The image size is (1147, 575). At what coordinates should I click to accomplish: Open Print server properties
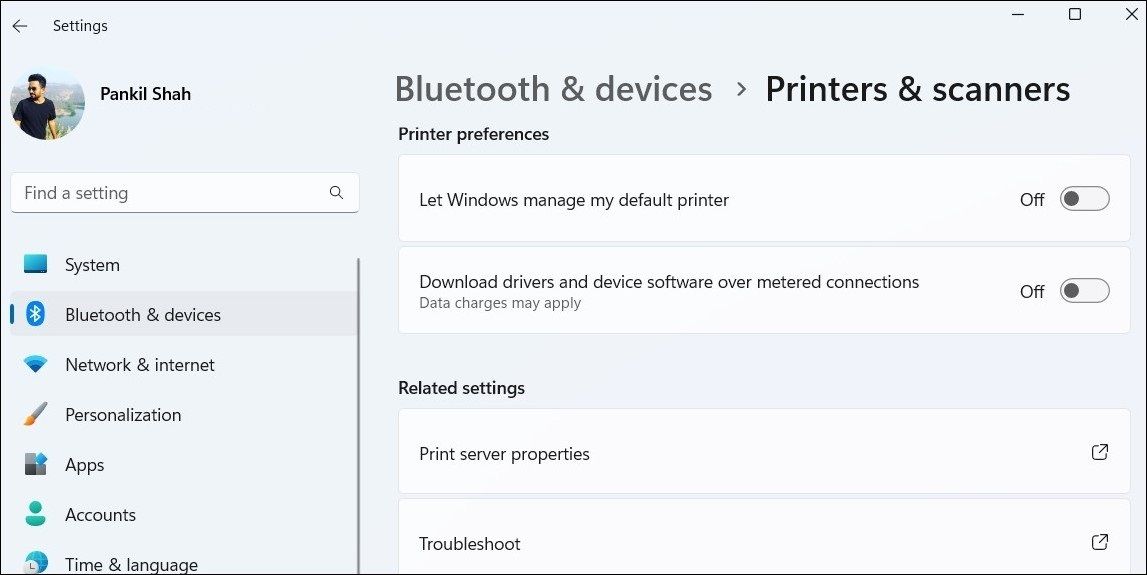[504, 454]
